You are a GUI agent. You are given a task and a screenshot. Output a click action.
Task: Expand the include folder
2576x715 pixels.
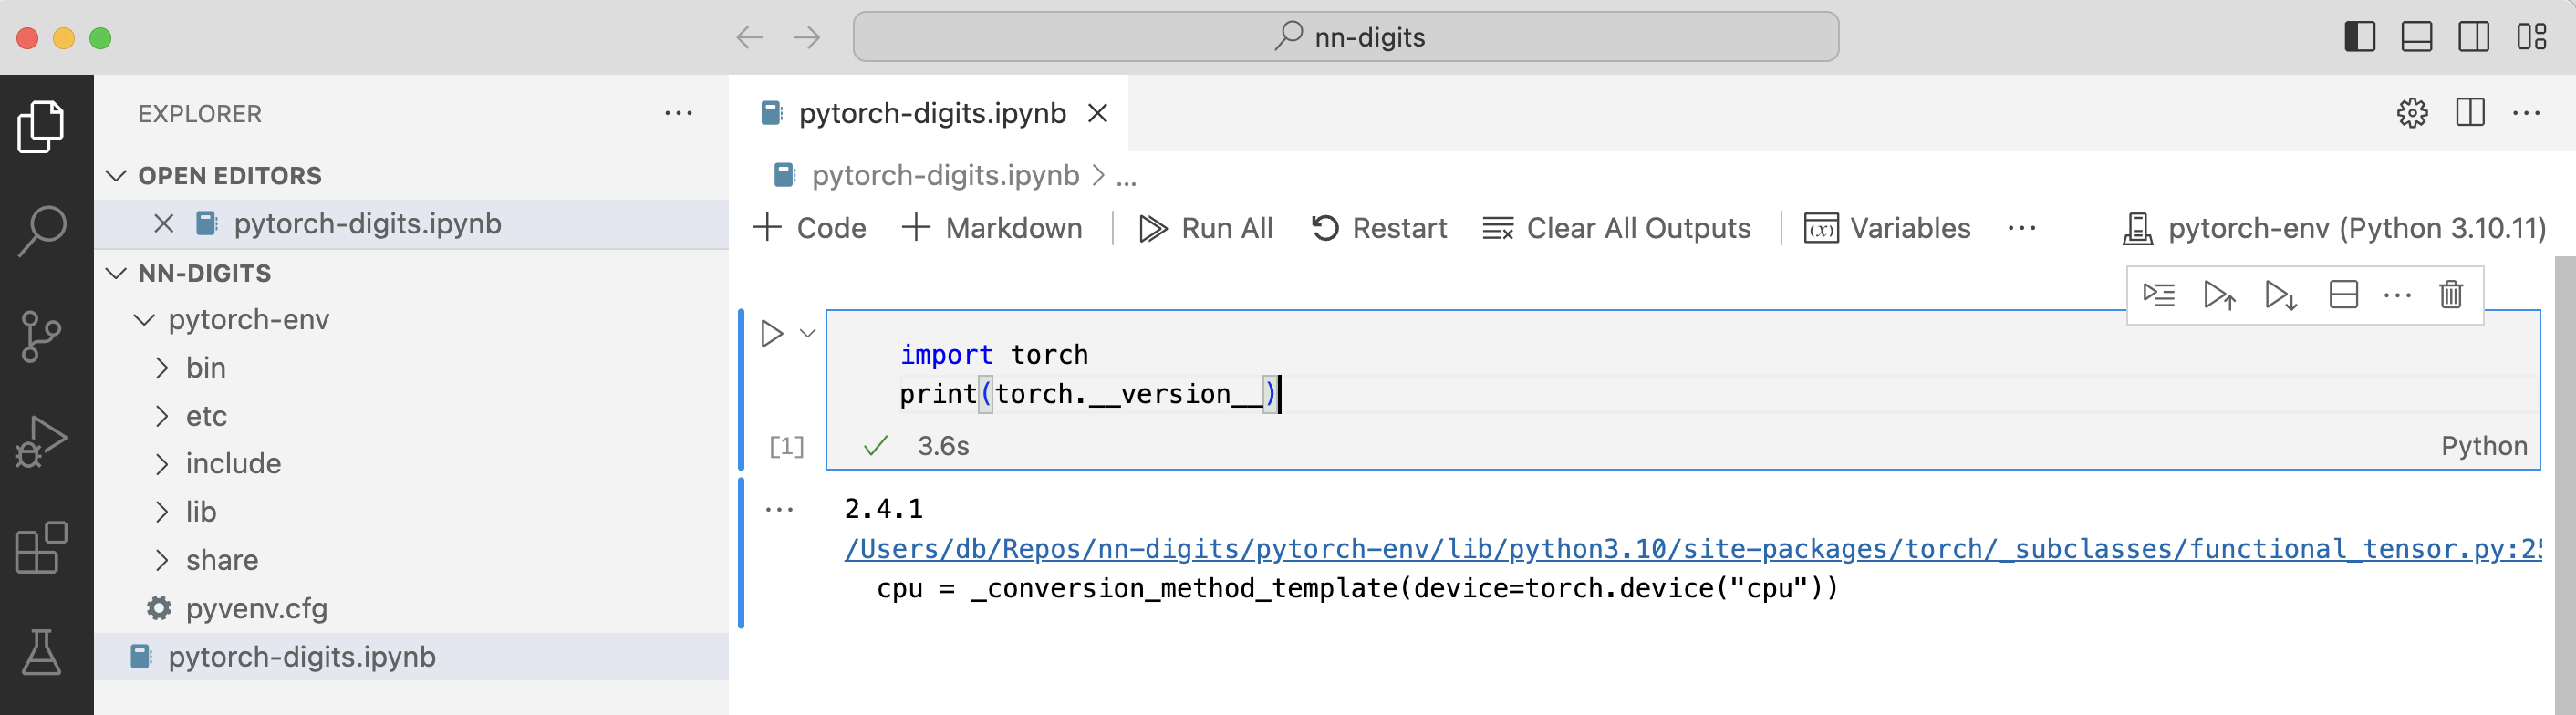162,464
